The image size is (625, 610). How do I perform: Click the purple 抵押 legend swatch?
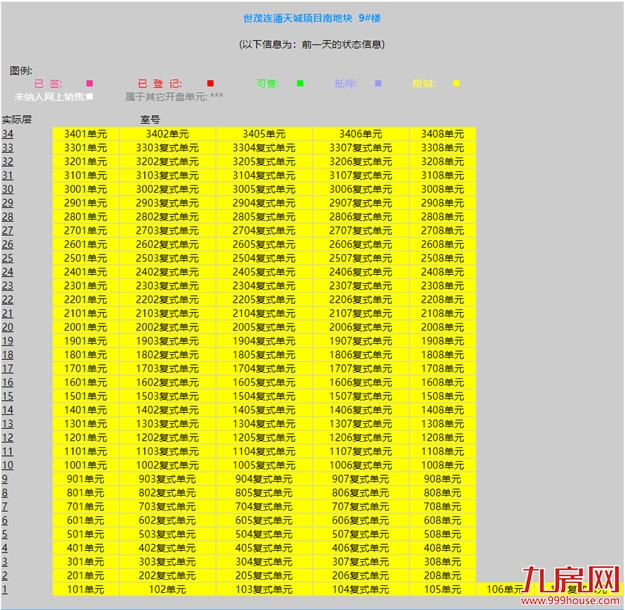(x=378, y=83)
